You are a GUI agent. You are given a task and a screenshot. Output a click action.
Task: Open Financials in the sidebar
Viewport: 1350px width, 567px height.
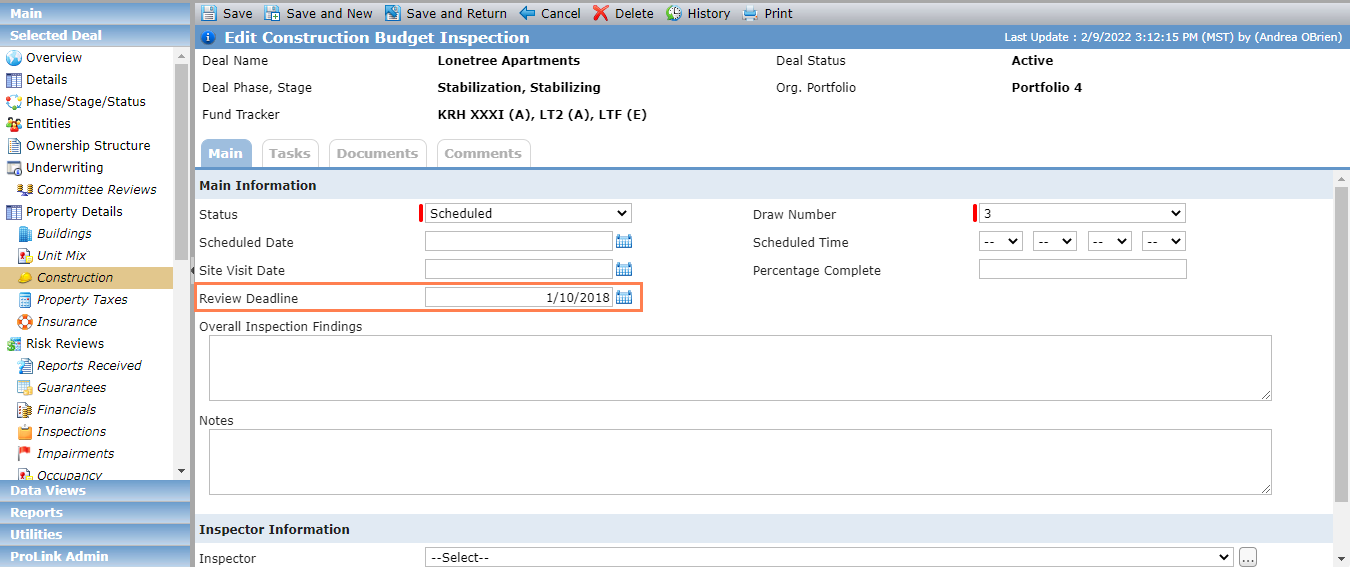[66, 410]
